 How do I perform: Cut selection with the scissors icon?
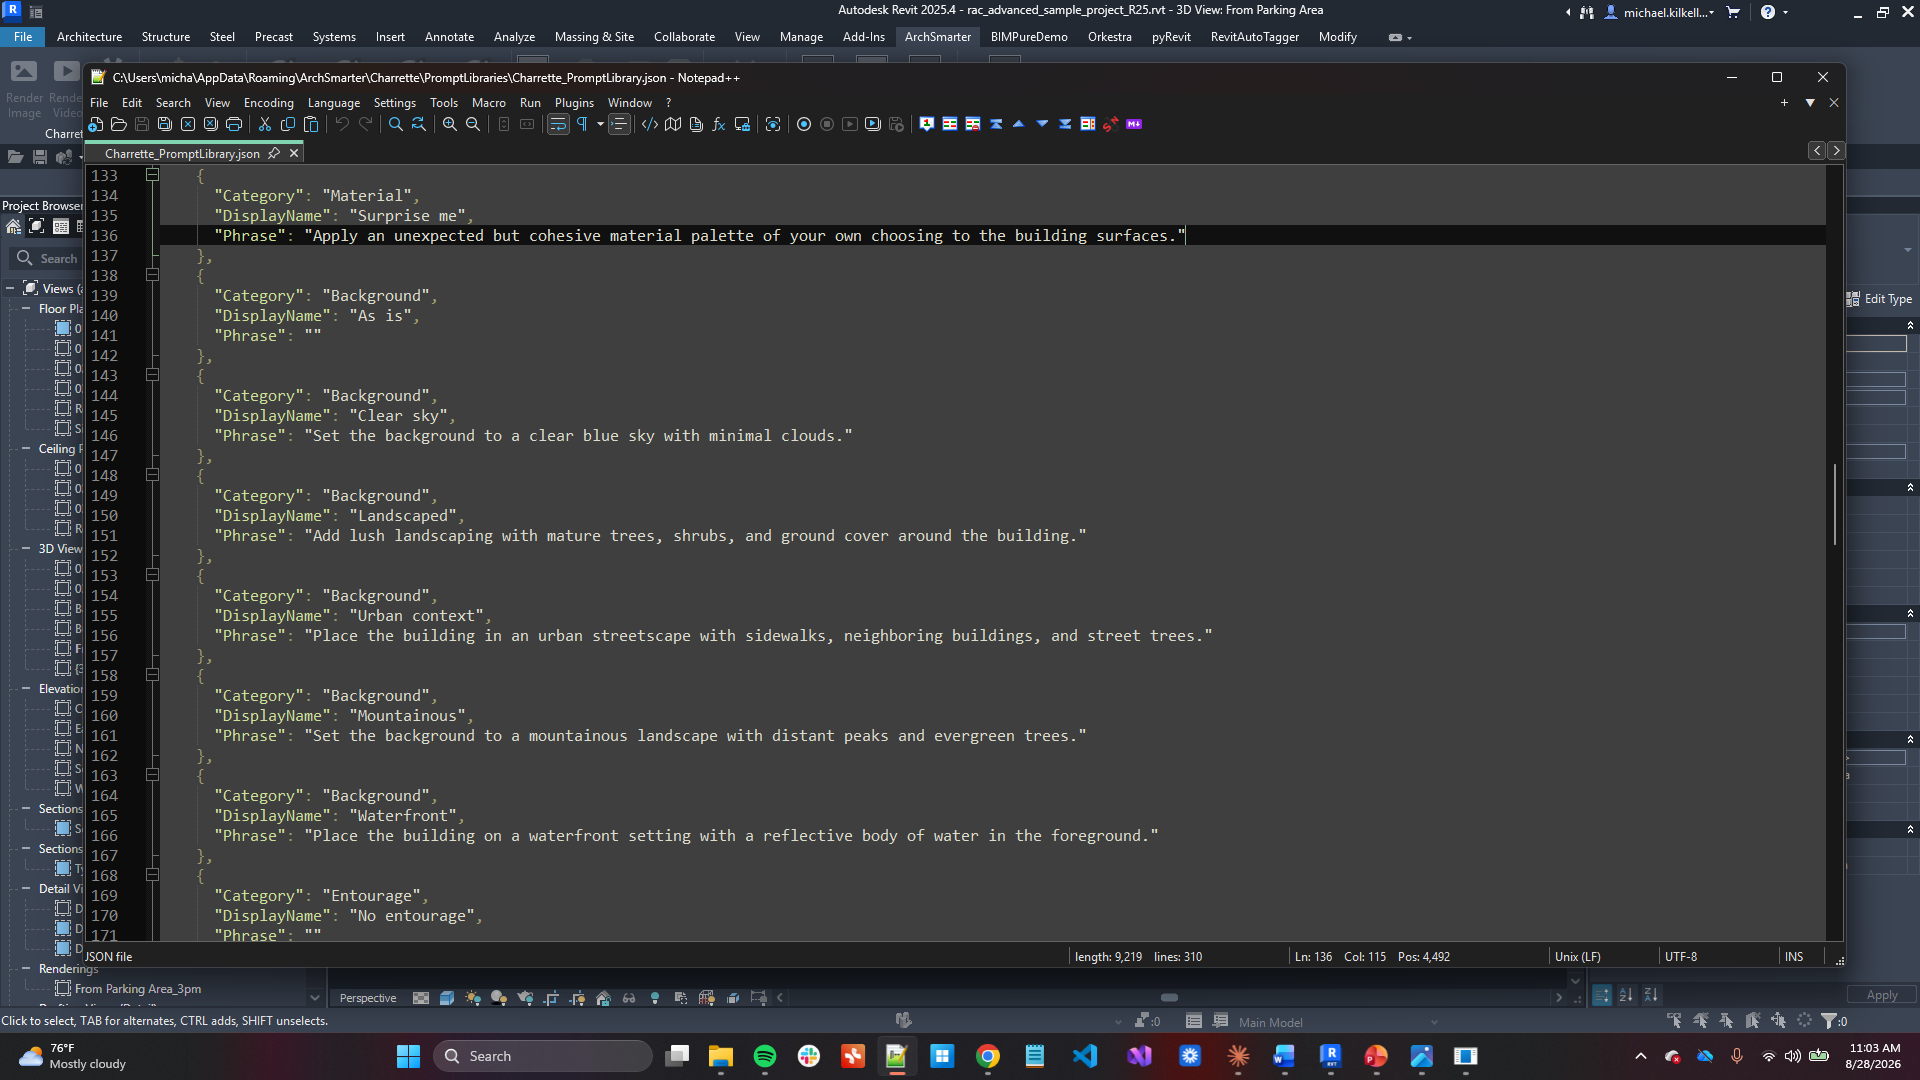265,124
